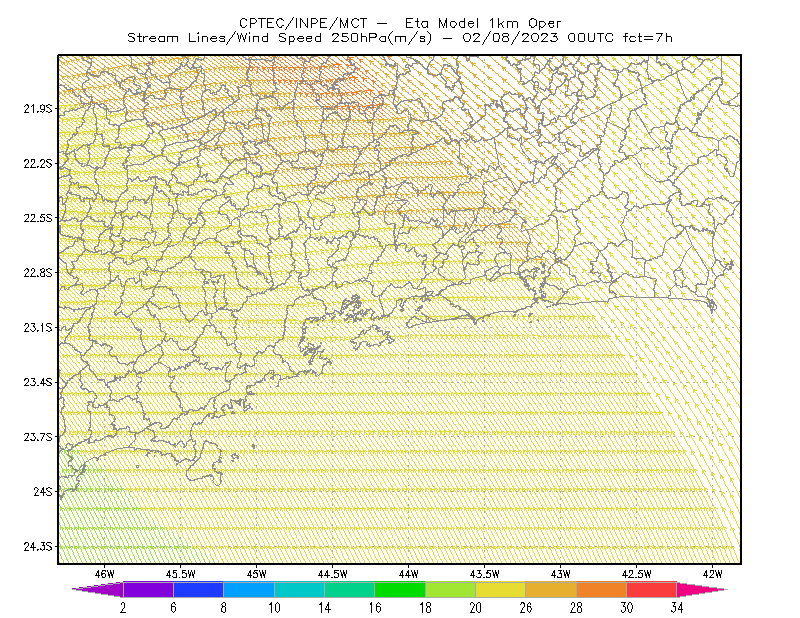Screen dimensions: 800x618
Task: Select the light blue 8–10 color band
Action: click(x=249, y=589)
